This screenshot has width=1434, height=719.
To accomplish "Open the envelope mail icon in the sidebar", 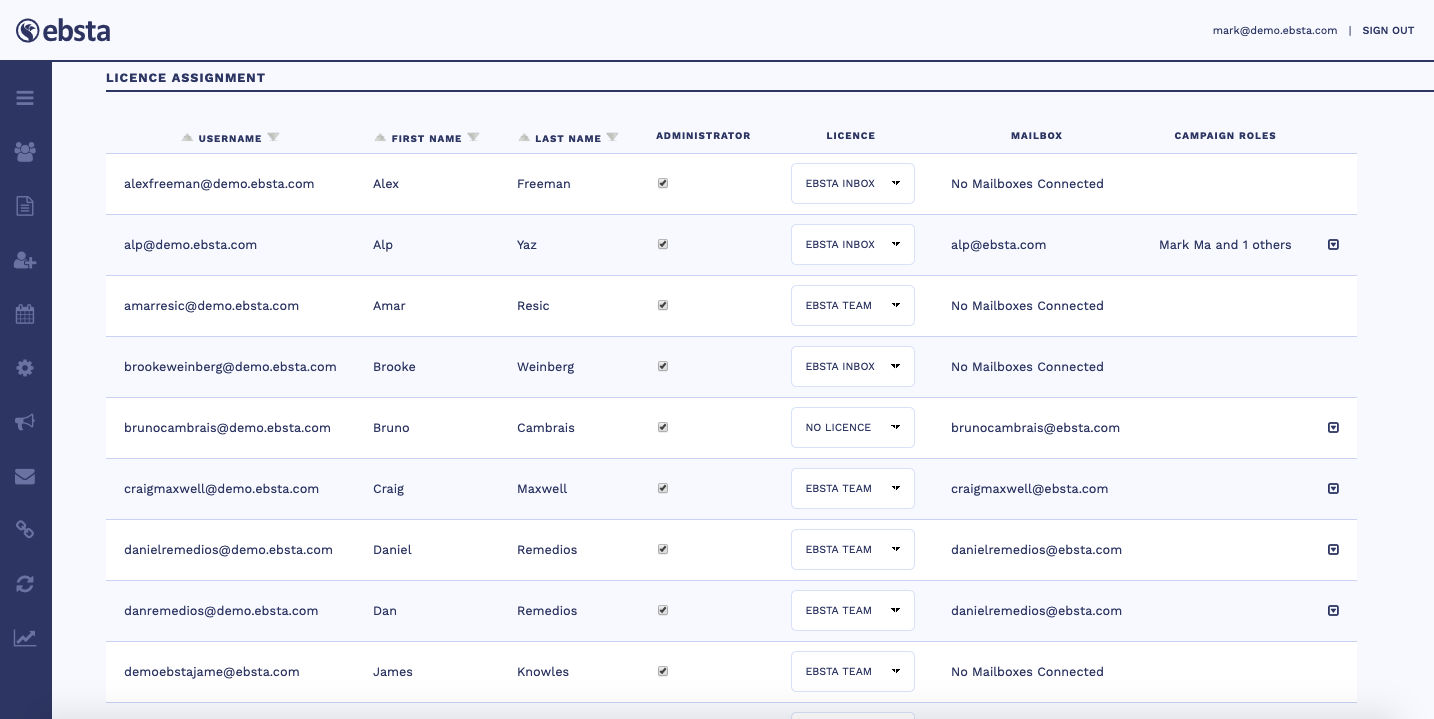I will tap(25, 476).
